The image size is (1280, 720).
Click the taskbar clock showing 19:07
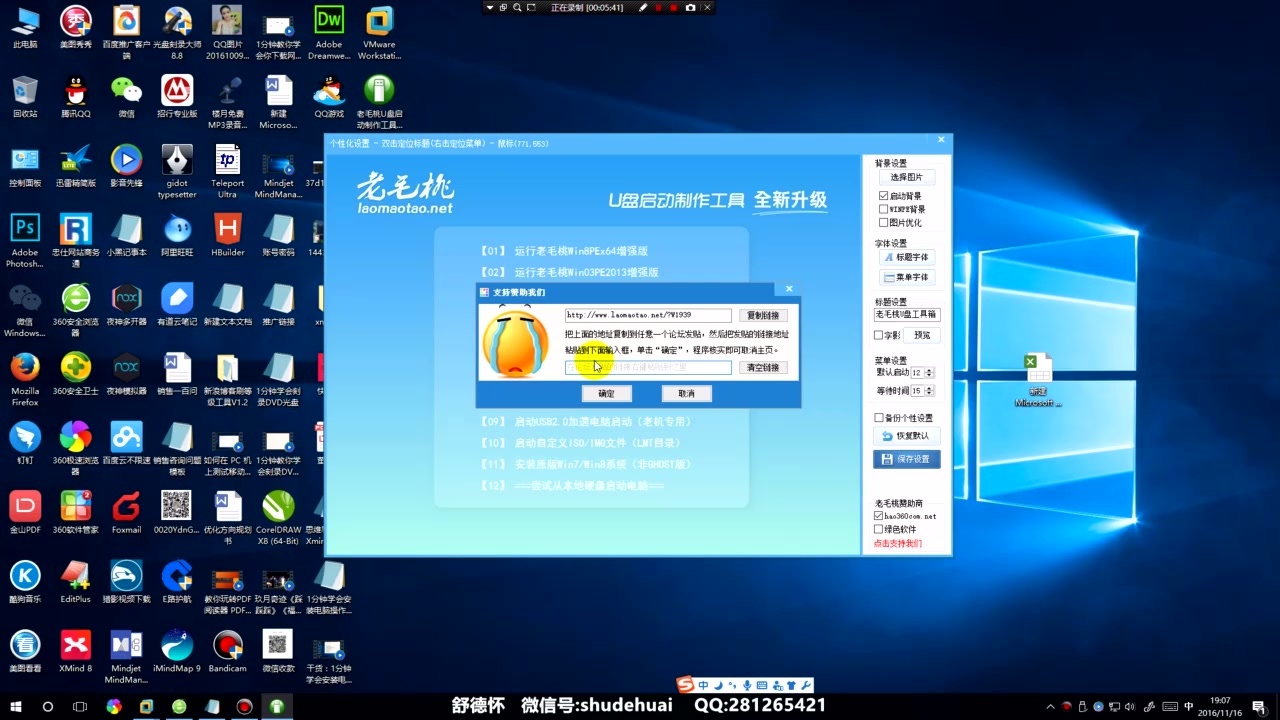click(1220, 706)
